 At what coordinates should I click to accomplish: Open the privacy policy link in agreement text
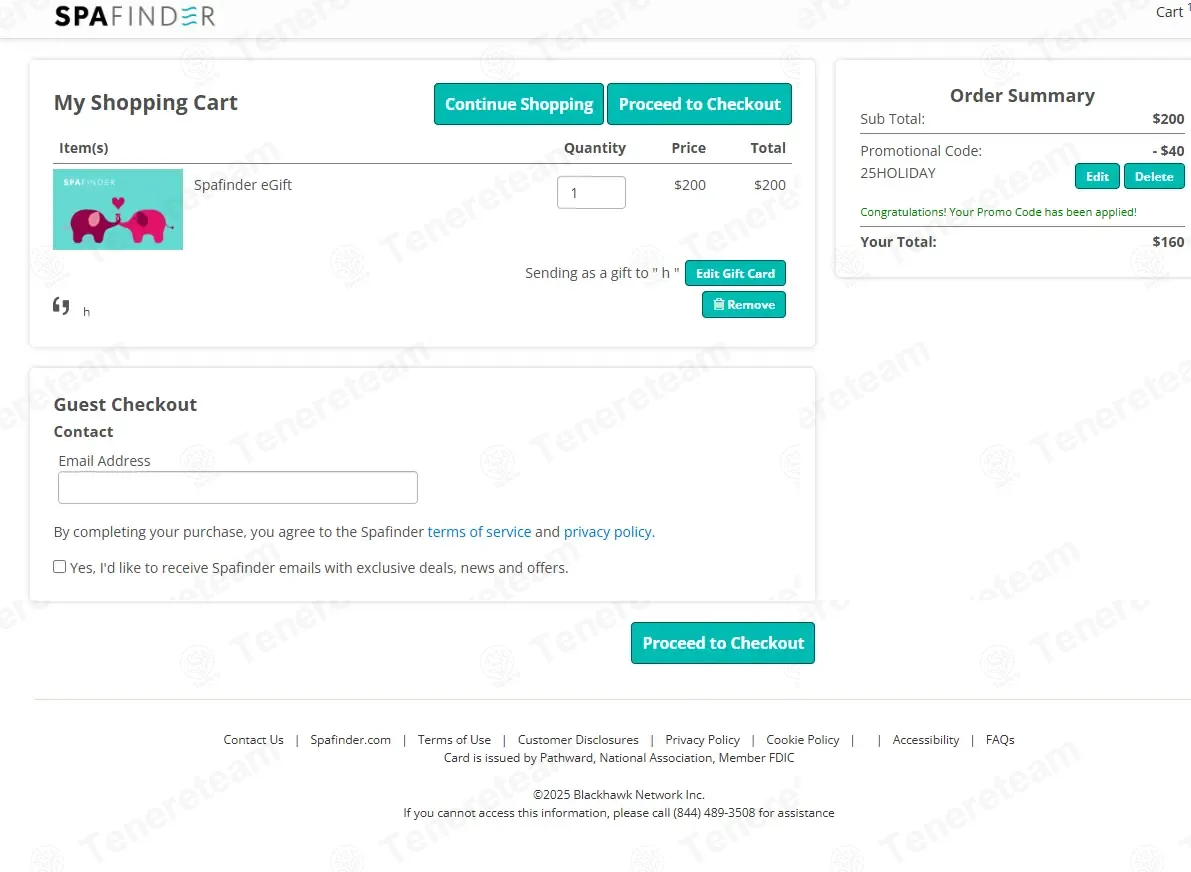click(x=608, y=532)
